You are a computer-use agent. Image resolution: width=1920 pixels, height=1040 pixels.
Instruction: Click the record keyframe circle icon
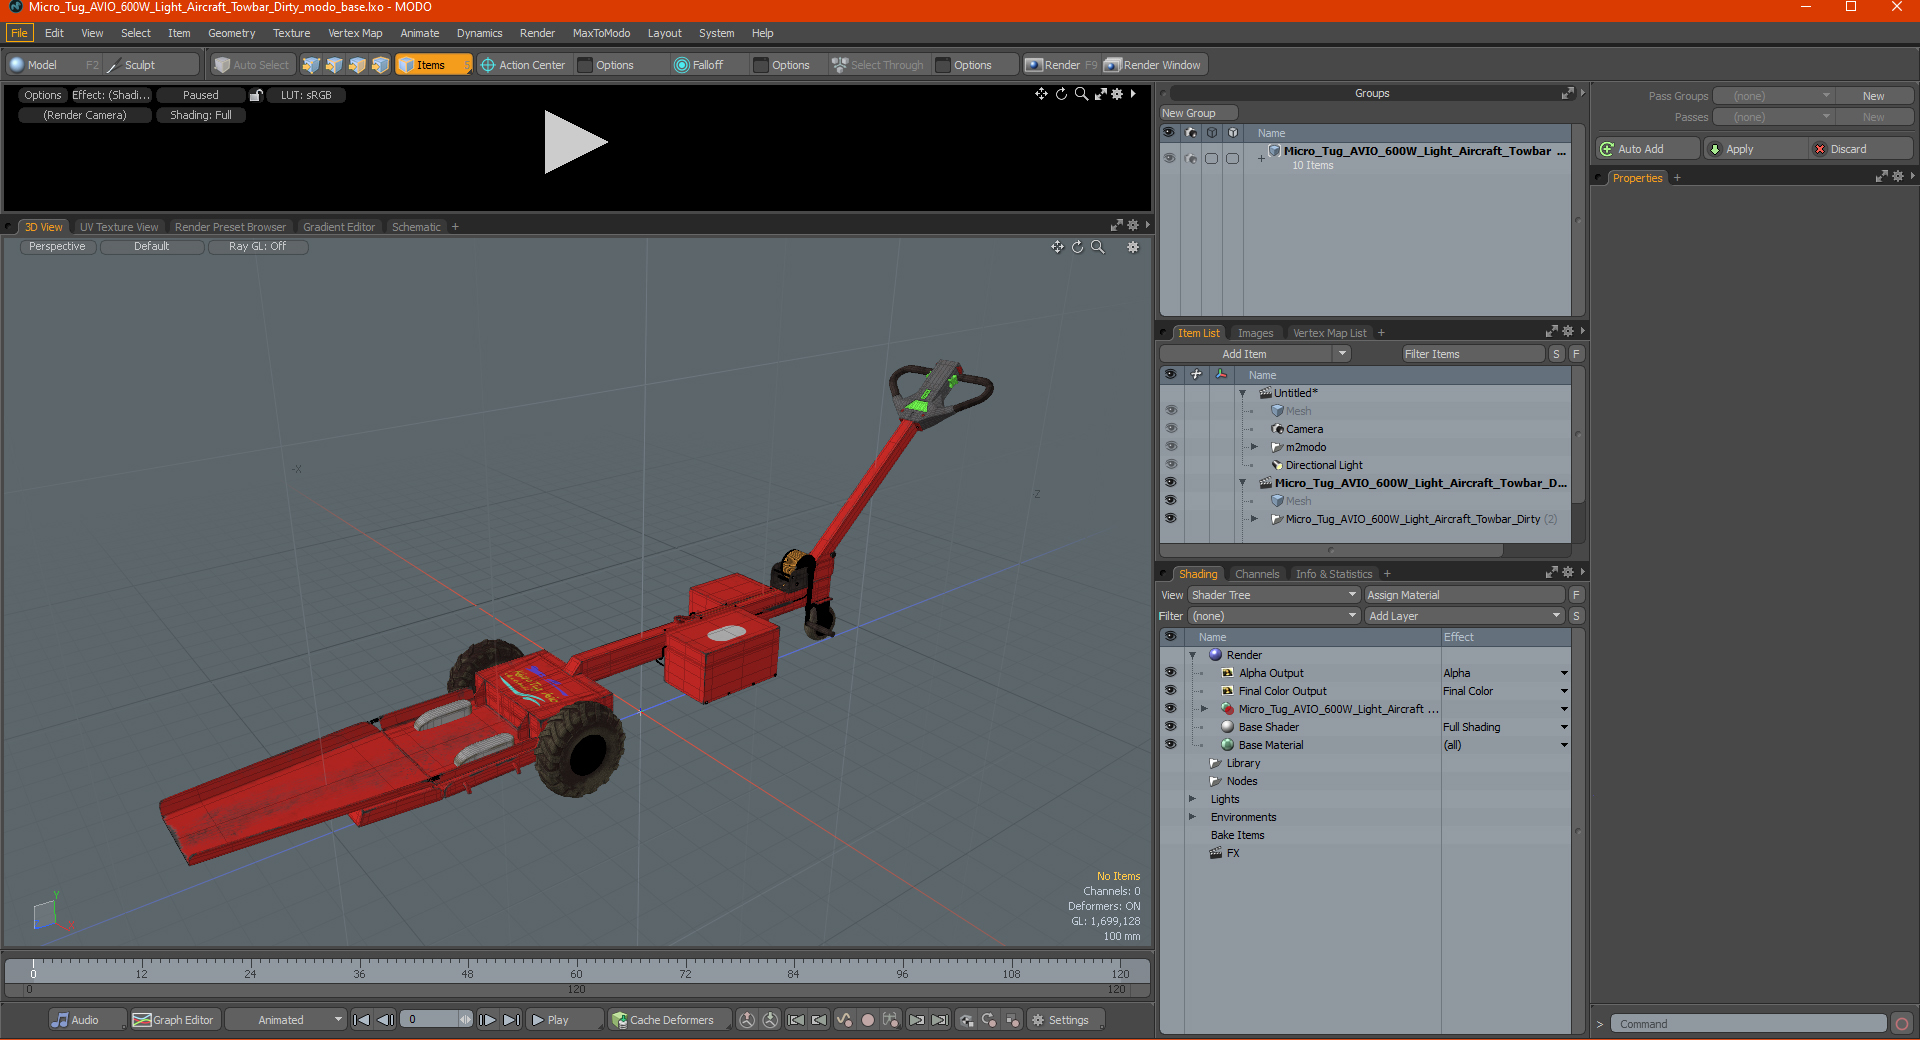[868, 1020]
